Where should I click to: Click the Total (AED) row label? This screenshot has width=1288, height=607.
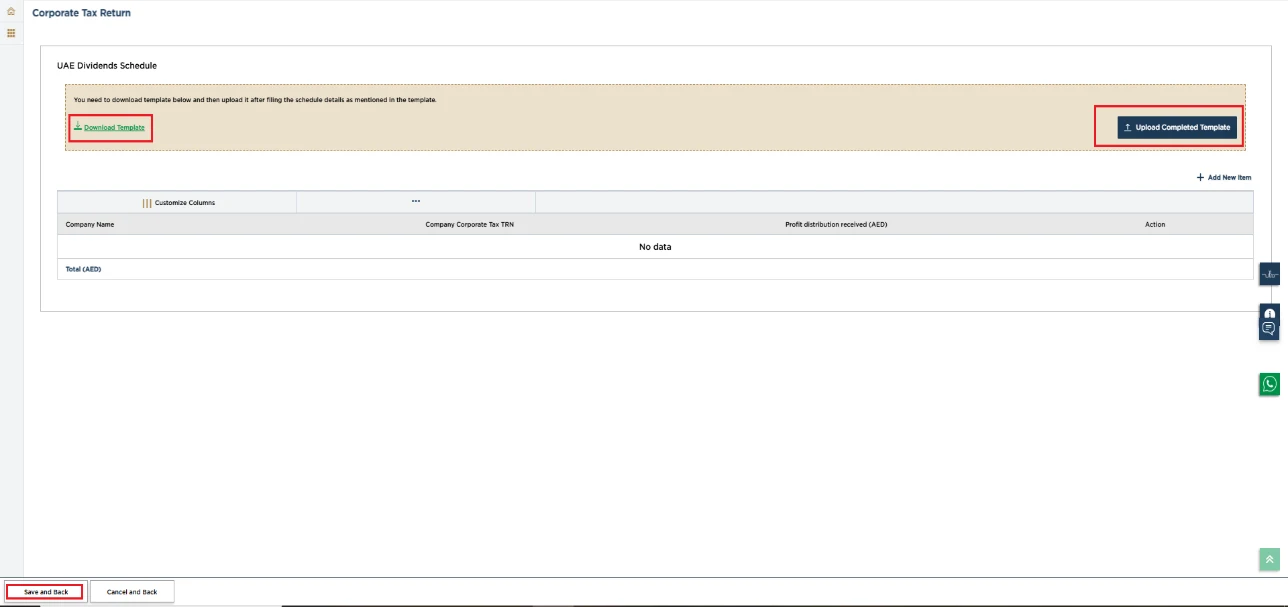[83, 269]
